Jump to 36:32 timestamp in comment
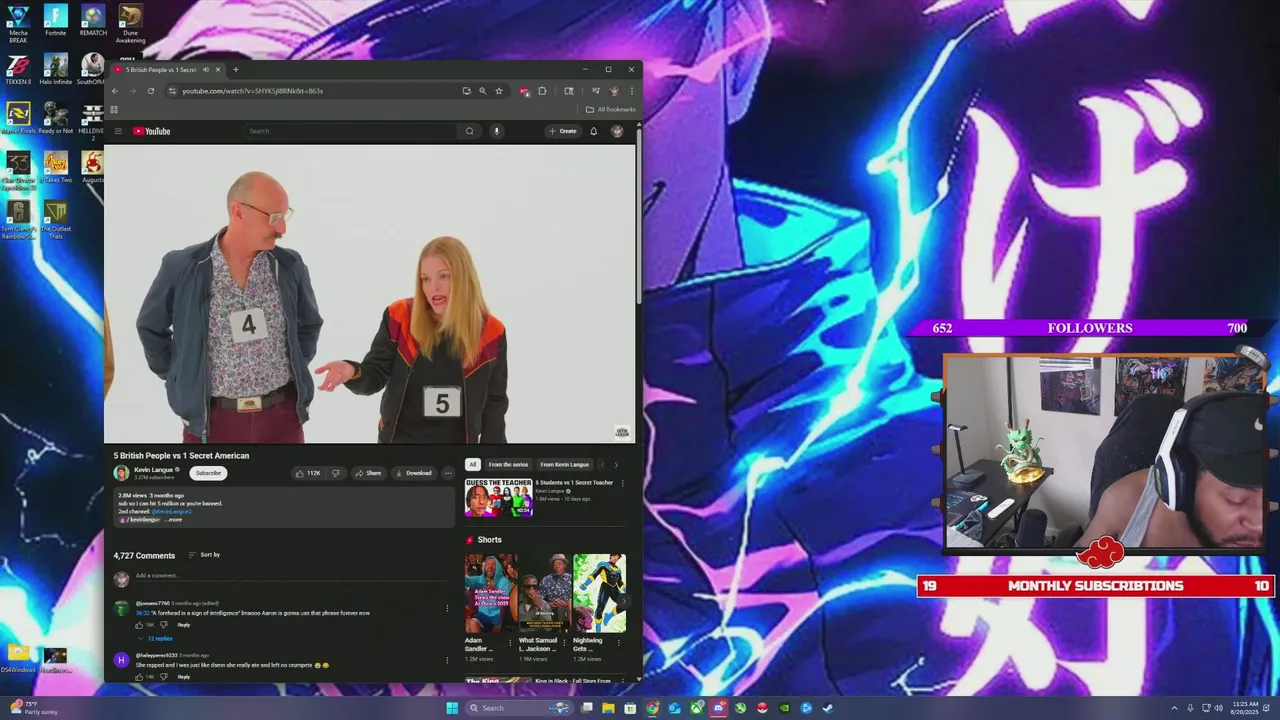The image size is (1280, 720). click(142, 613)
